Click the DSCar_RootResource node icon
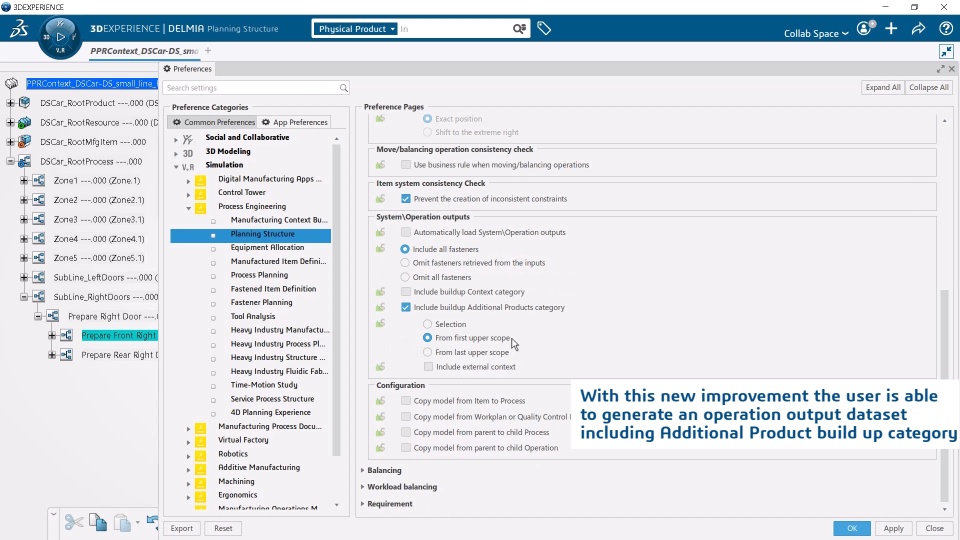The image size is (960, 540). [24, 122]
